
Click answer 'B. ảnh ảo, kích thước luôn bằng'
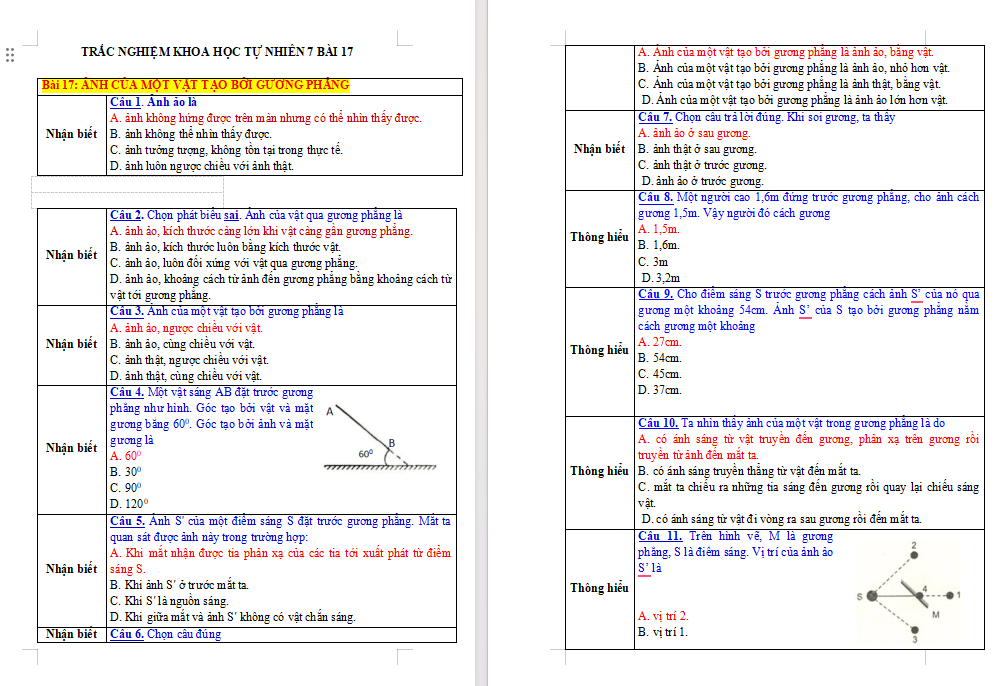pyautogui.click(x=226, y=247)
